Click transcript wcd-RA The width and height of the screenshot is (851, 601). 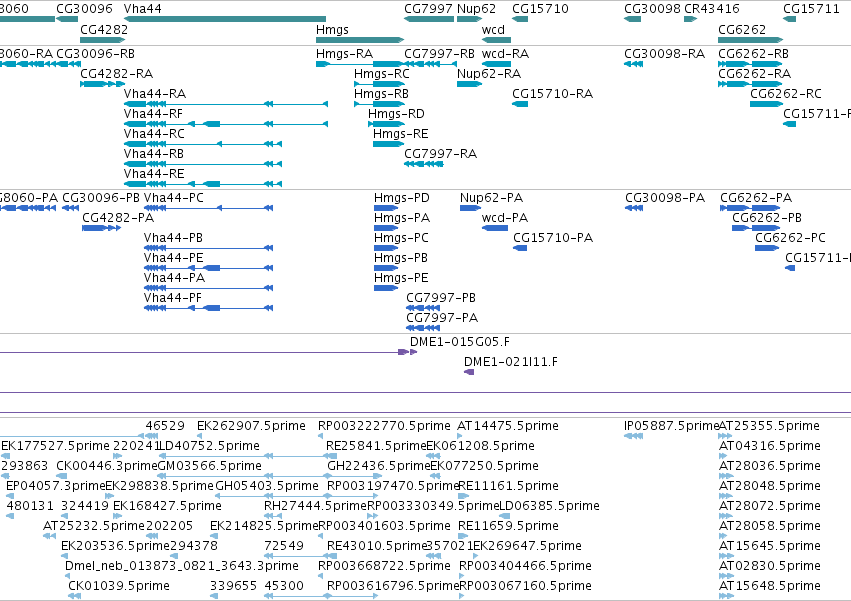point(505,54)
